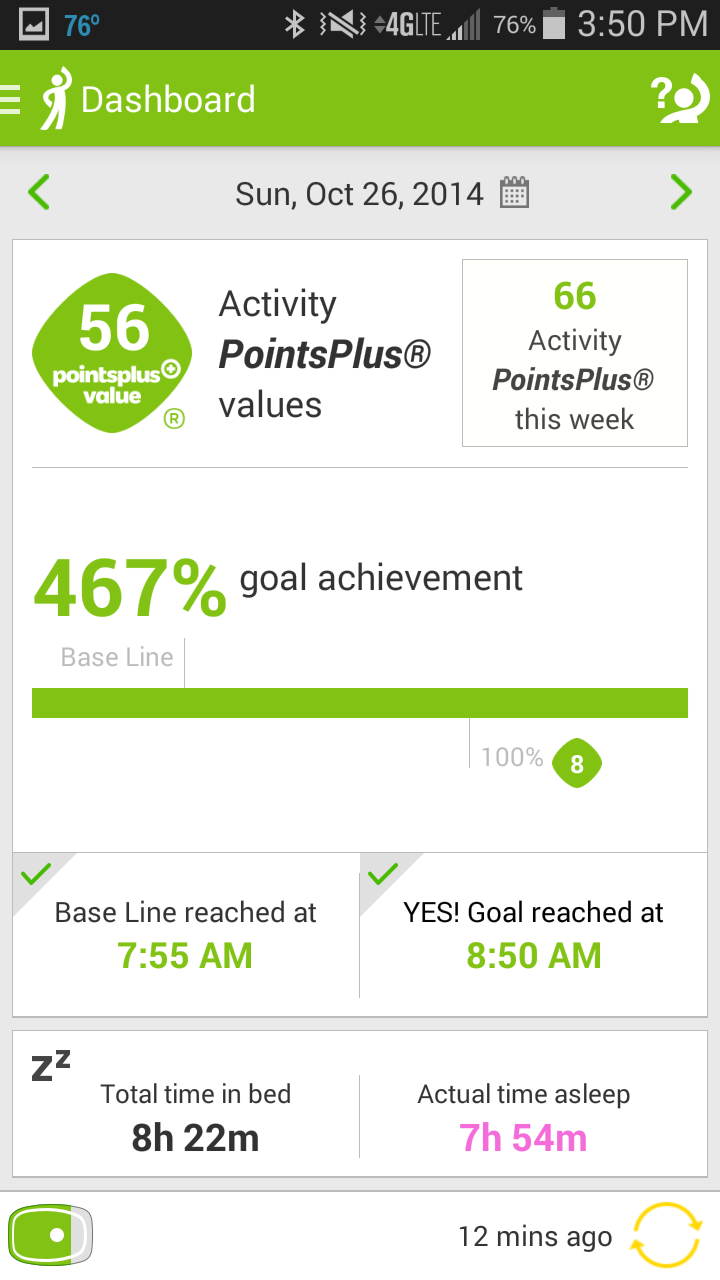Image resolution: width=720 pixels, height=1280 pixels.
Task: Open the hamburger navigation menu
Action: [12, 99]
